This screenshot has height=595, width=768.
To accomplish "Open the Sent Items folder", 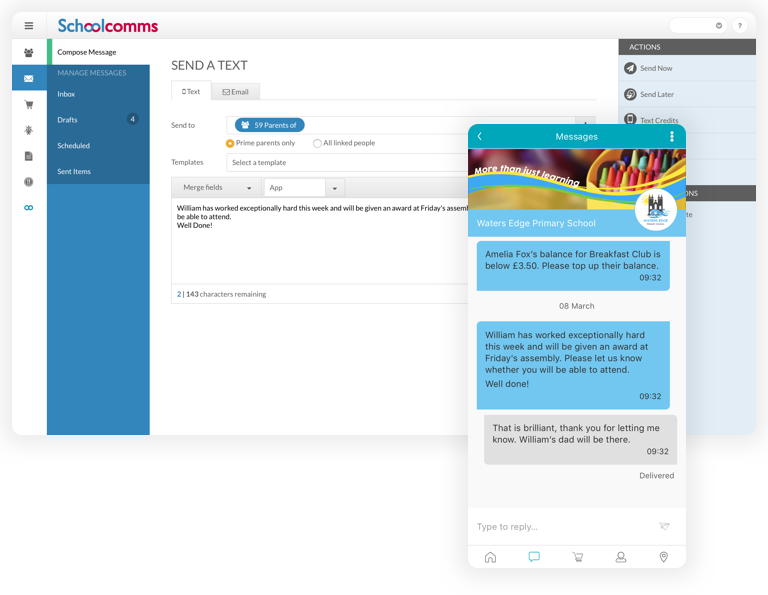I will (x=74, y=171).
